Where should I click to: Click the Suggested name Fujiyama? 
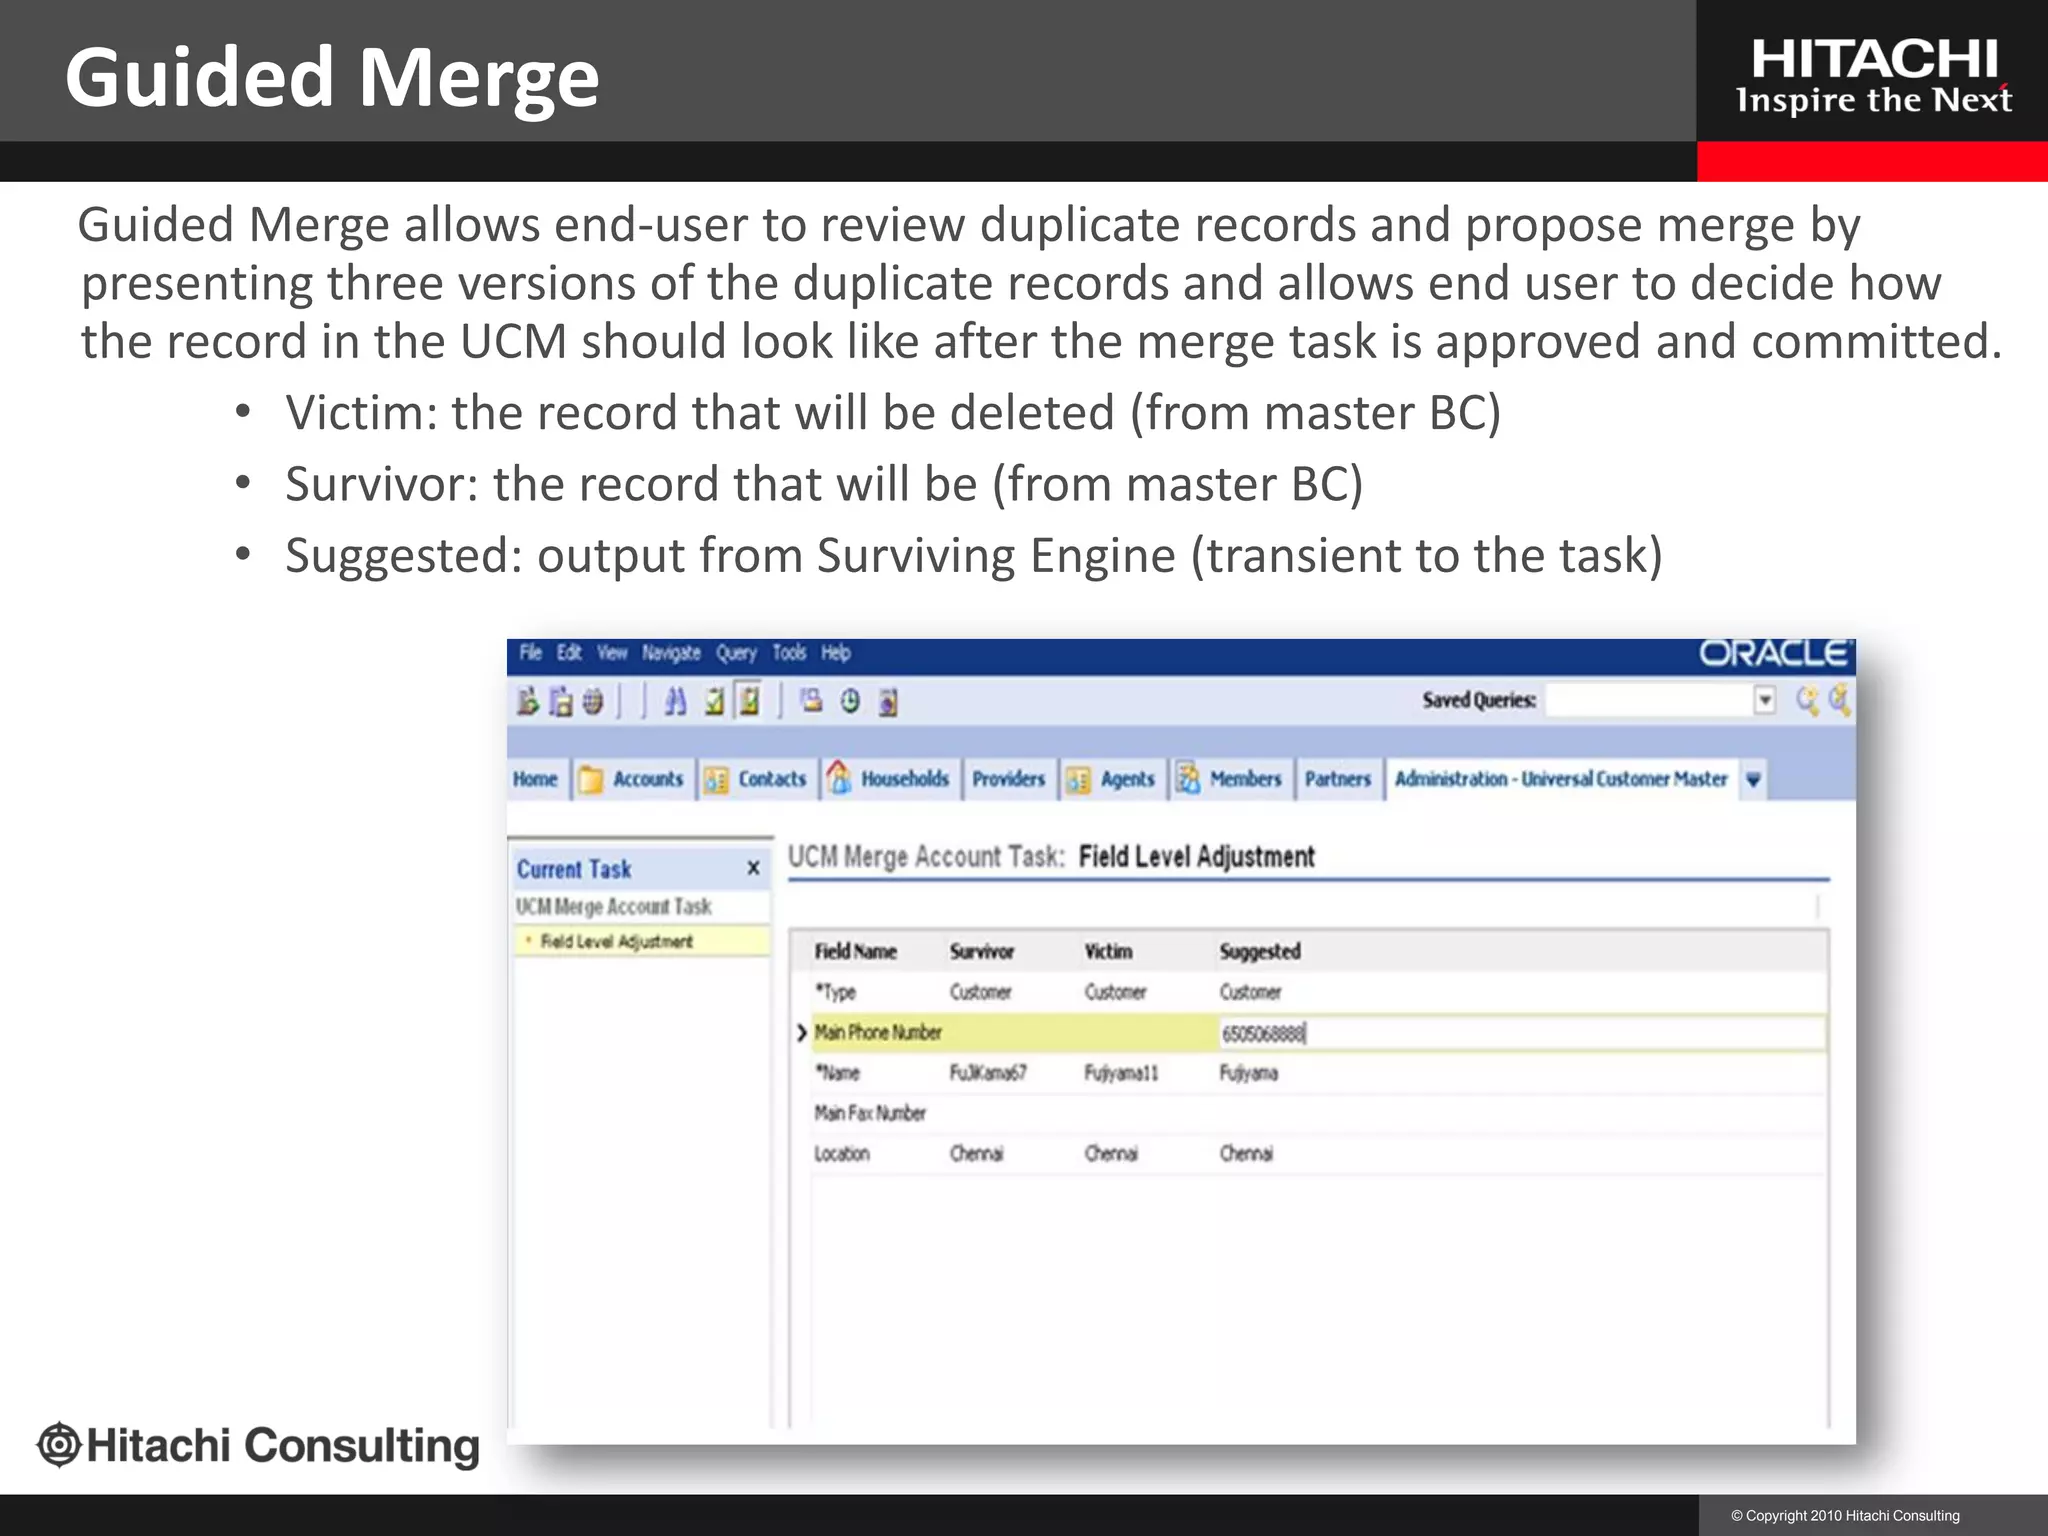coord(1248,1073)
